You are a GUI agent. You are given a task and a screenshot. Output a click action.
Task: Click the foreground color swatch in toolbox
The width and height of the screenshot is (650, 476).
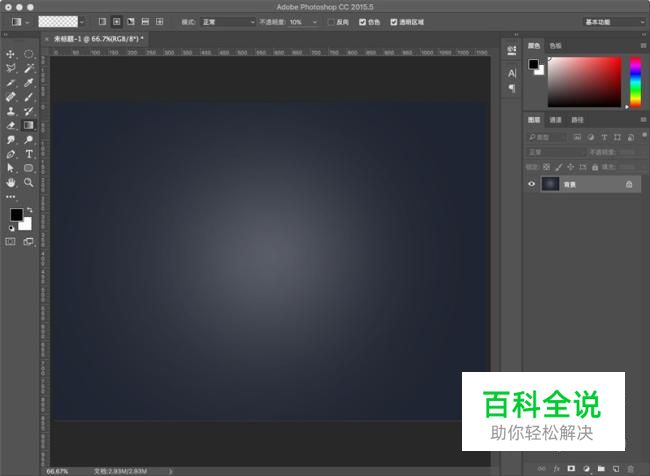(x=16, y=215)
